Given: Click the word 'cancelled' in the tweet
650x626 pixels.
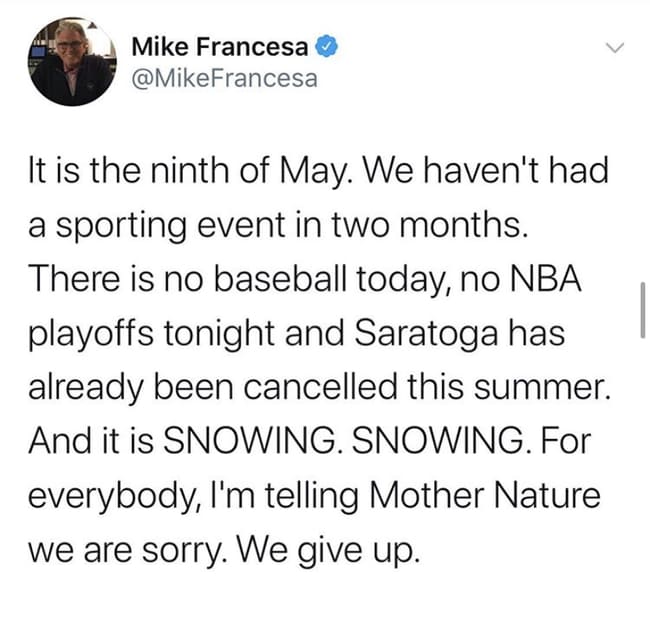Looking at the screenshot, I should 320,387.
